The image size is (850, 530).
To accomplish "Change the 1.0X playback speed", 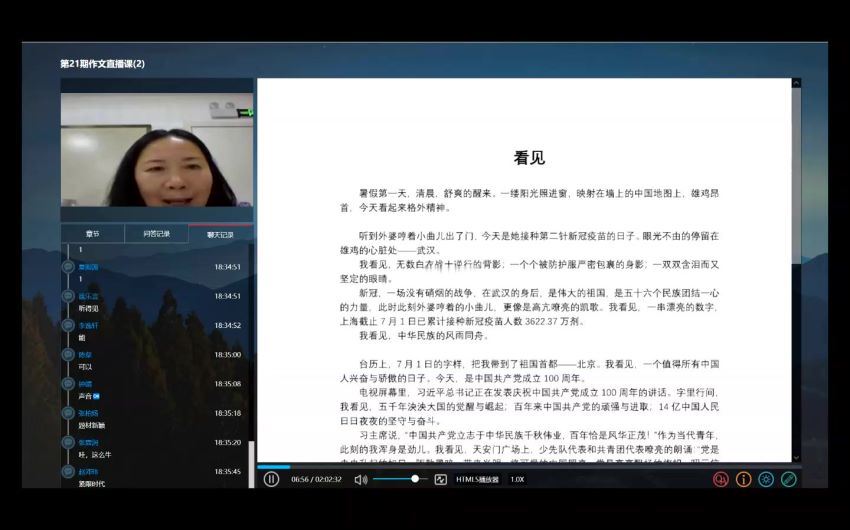I will pos(517,480).
